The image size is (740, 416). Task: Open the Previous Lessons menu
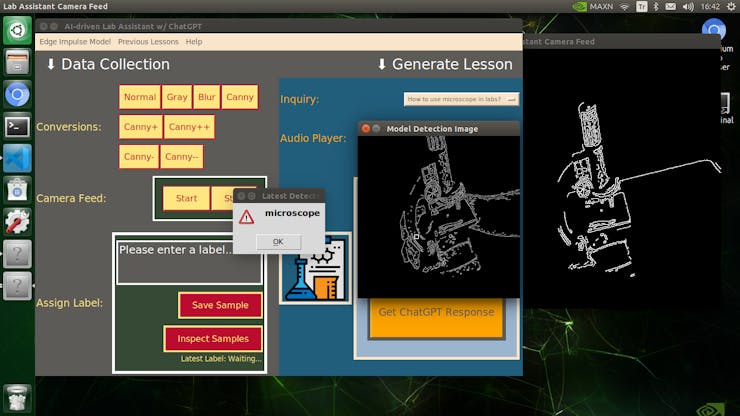(148, 42)
